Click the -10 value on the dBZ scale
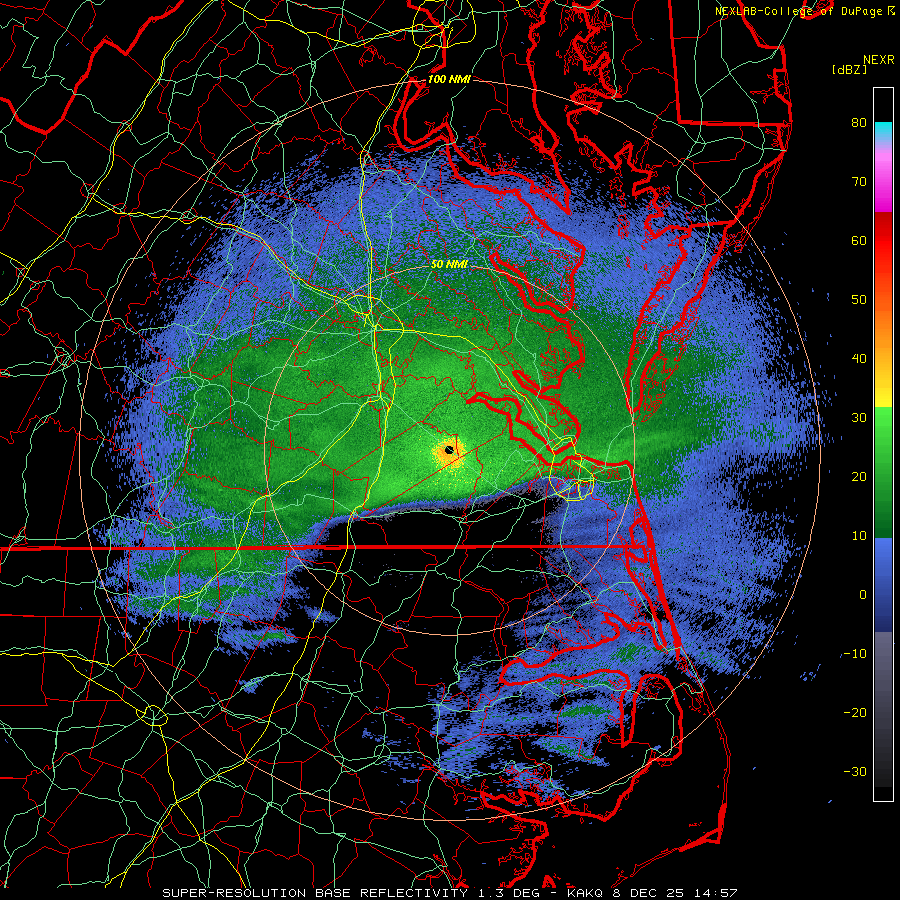900x900 pixels. pyautogui.click(x=855, y=654)
